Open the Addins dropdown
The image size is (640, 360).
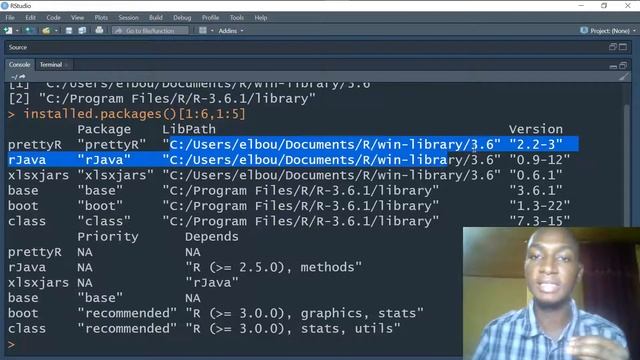point(231,31)
